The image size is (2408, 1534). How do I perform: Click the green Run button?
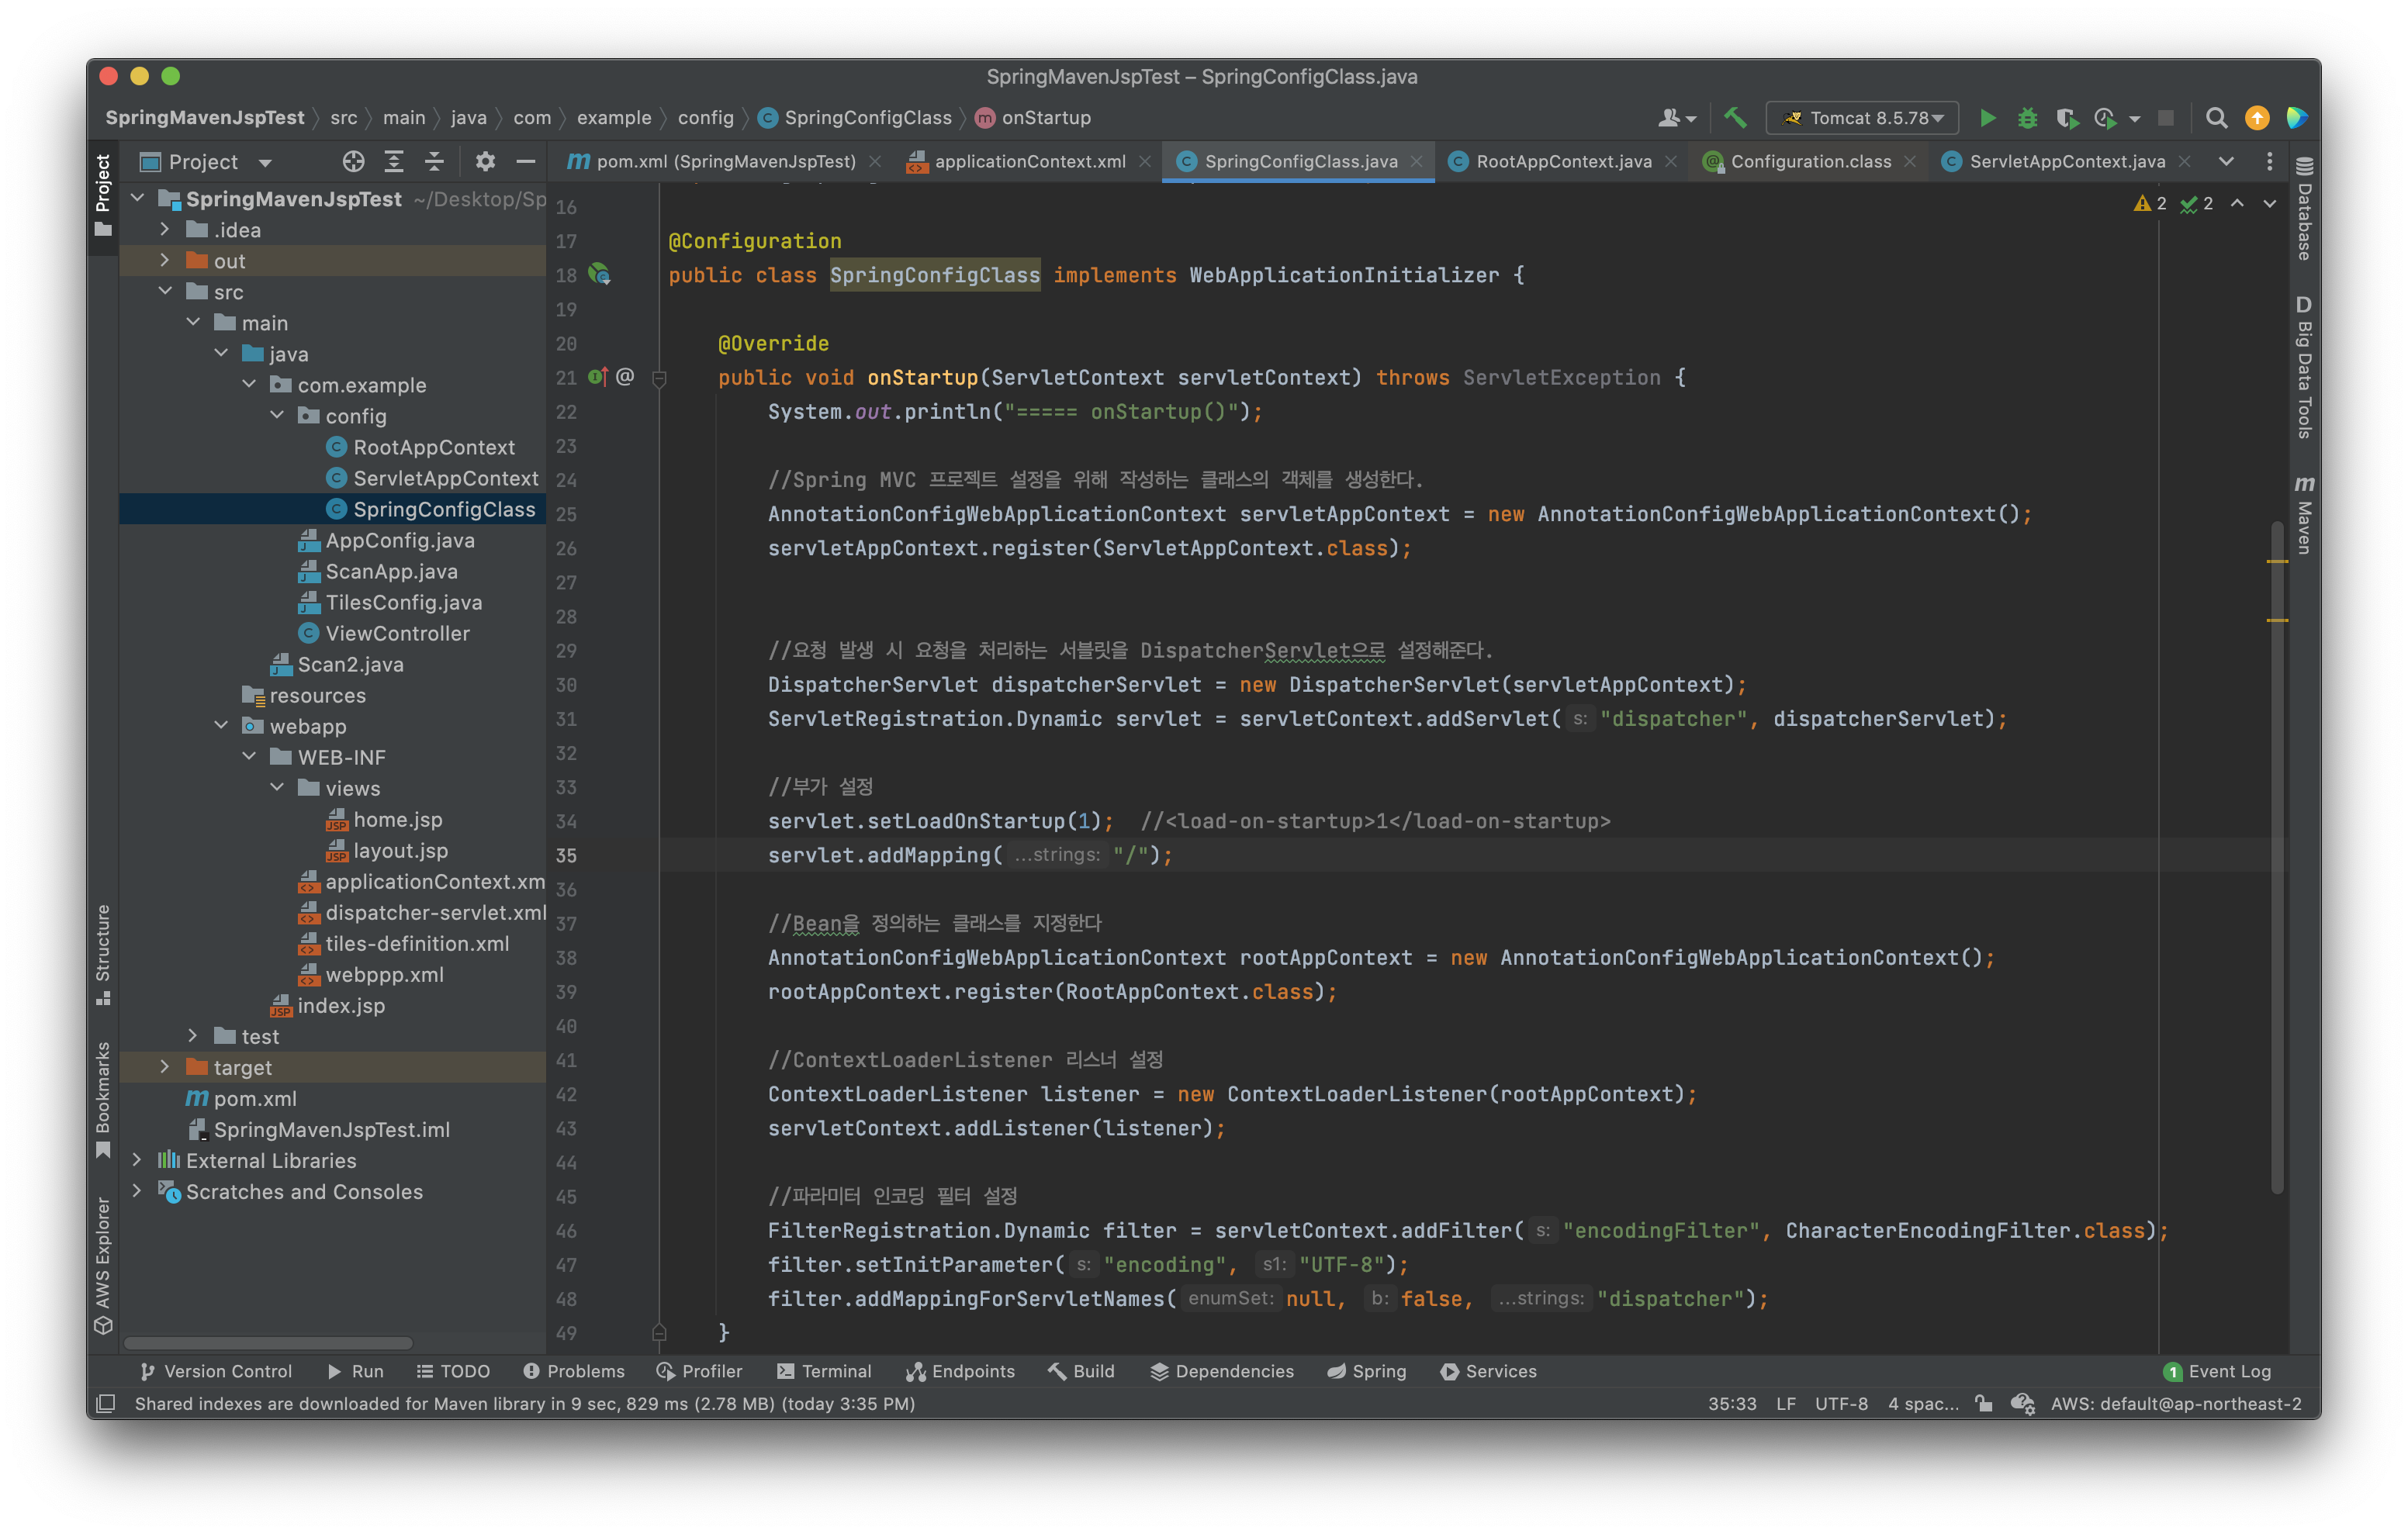point(1987,118)
